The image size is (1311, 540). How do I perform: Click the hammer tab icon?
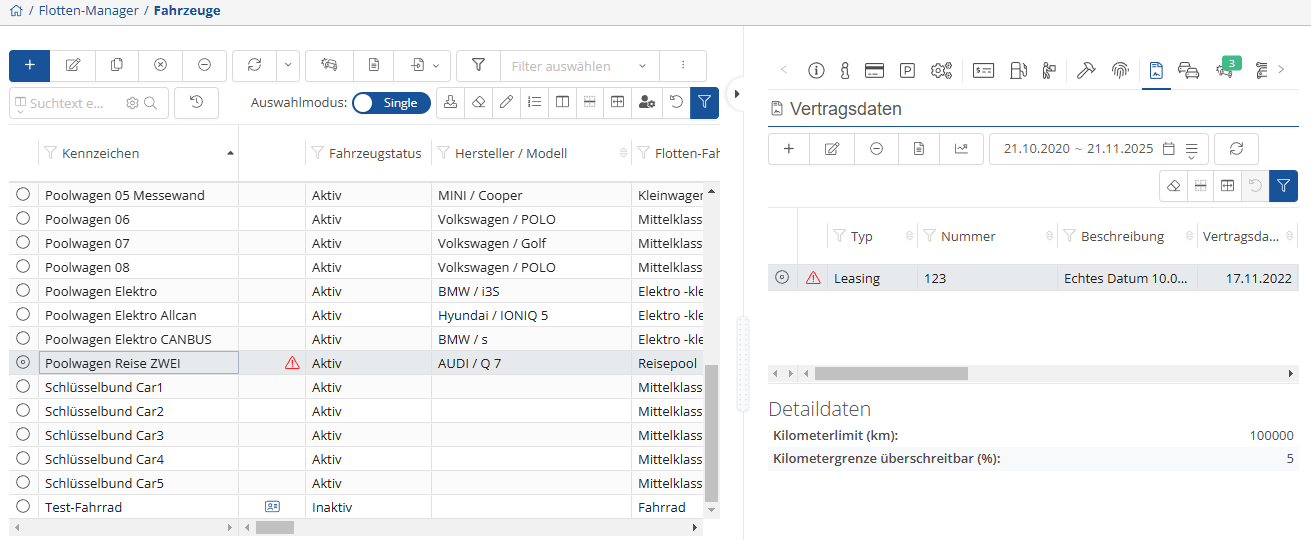(1086, 70)
